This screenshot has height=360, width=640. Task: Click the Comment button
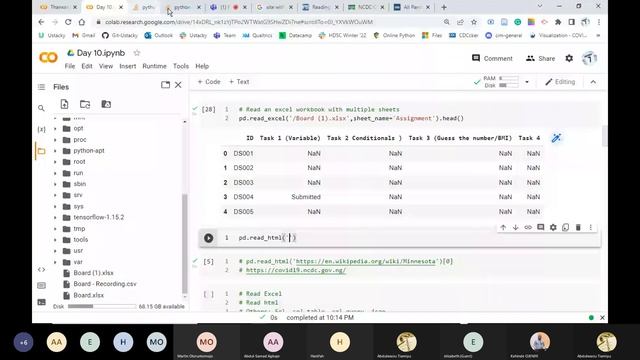tap(492, 58)
